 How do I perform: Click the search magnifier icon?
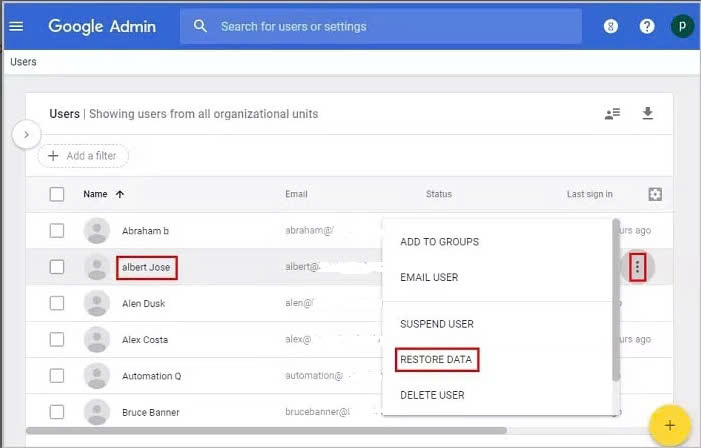point(200,26)
